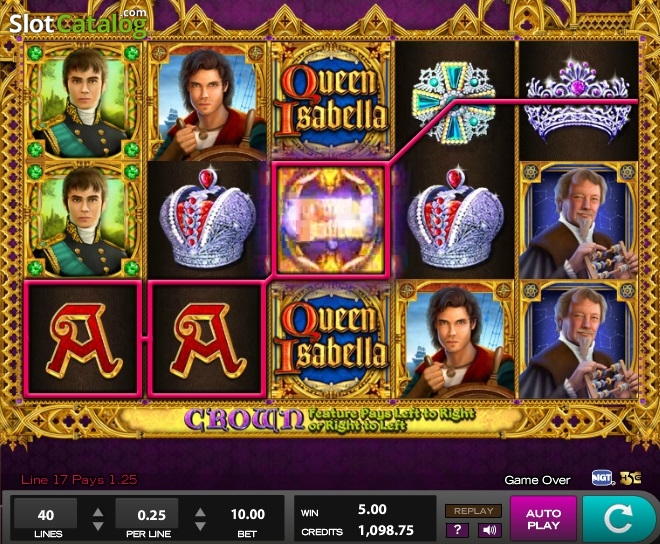The height and width of the screenshot is (544, 660).
Task: Start Auto Play mode
Action: [543, 518]
